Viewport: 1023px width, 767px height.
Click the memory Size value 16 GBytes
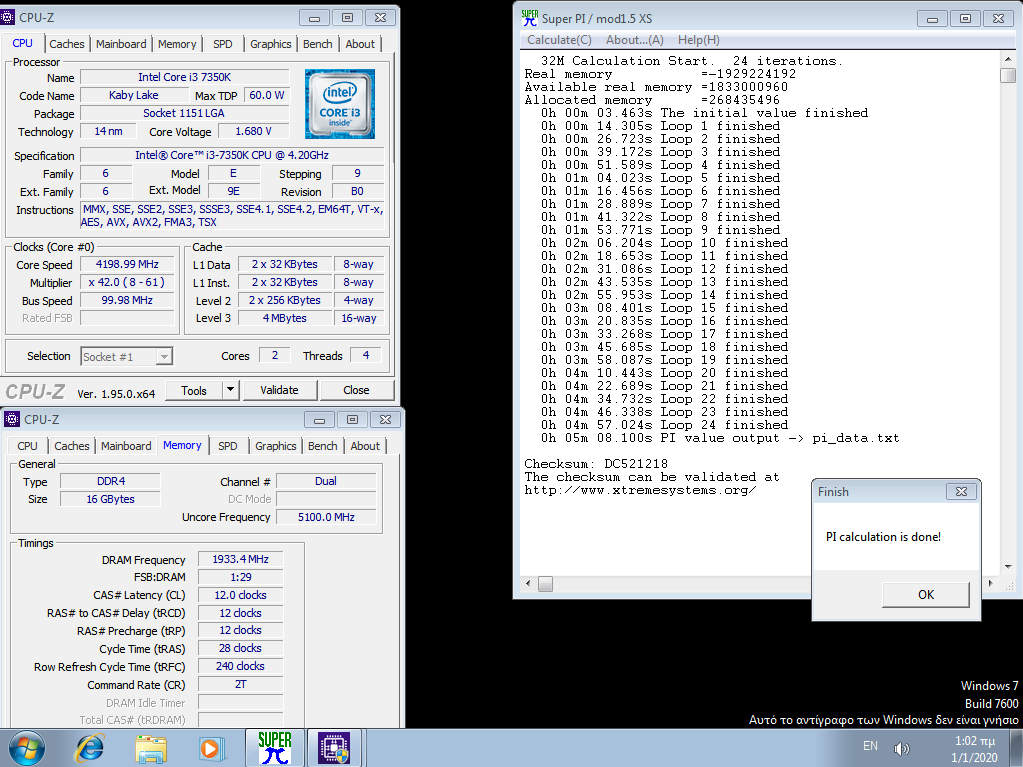pos(110,499)
